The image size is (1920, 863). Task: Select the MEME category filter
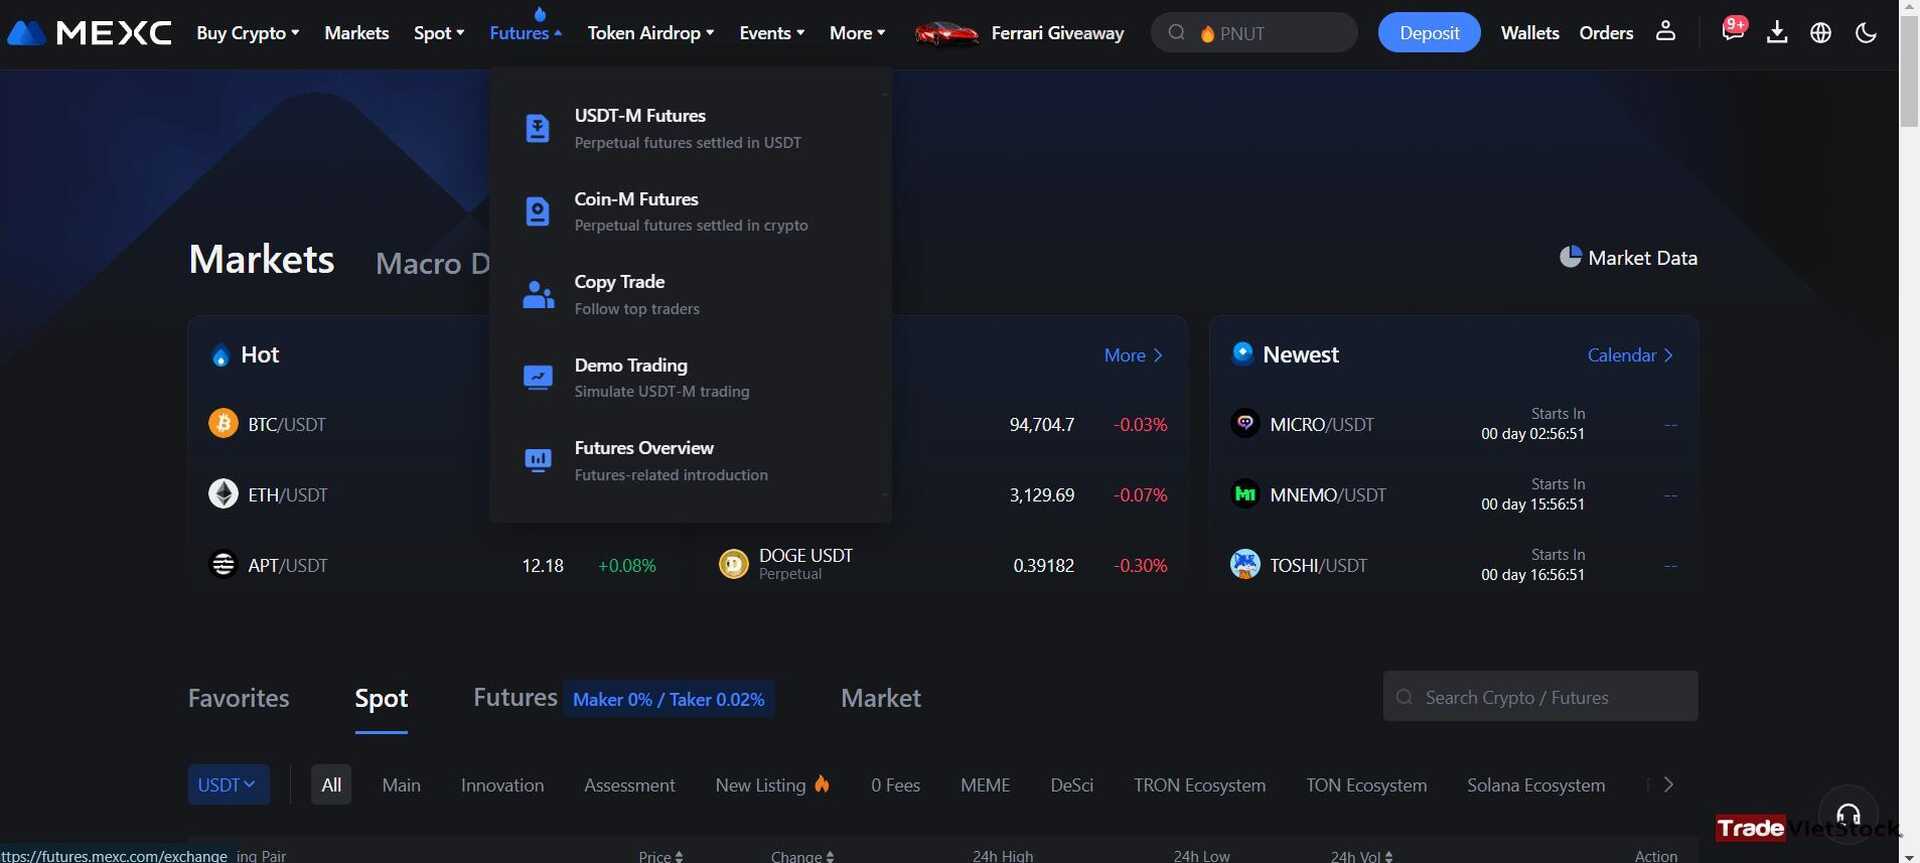(985, 785)
